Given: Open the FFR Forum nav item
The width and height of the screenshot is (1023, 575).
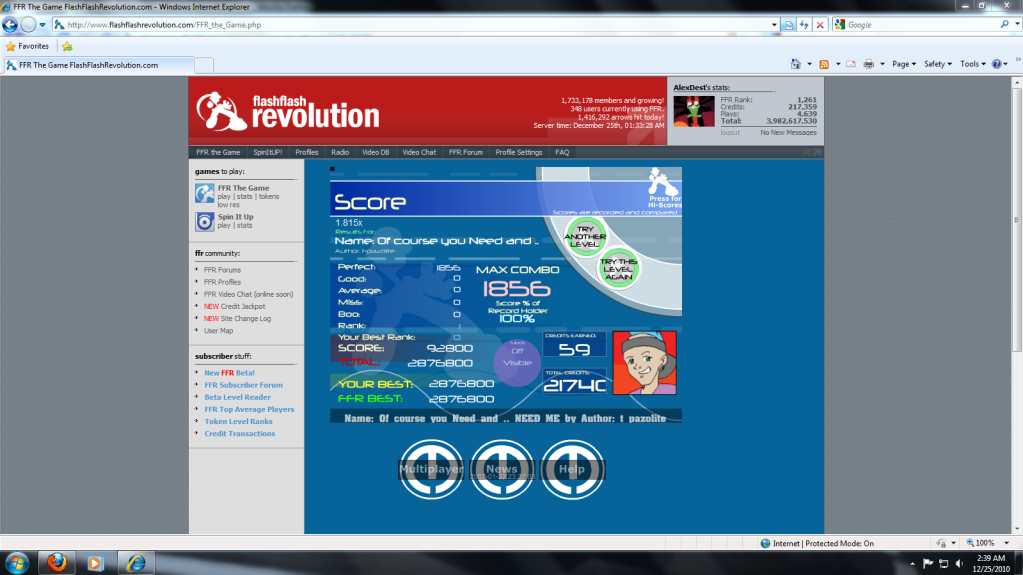Looking at the screenshot, I should [466, 152].
